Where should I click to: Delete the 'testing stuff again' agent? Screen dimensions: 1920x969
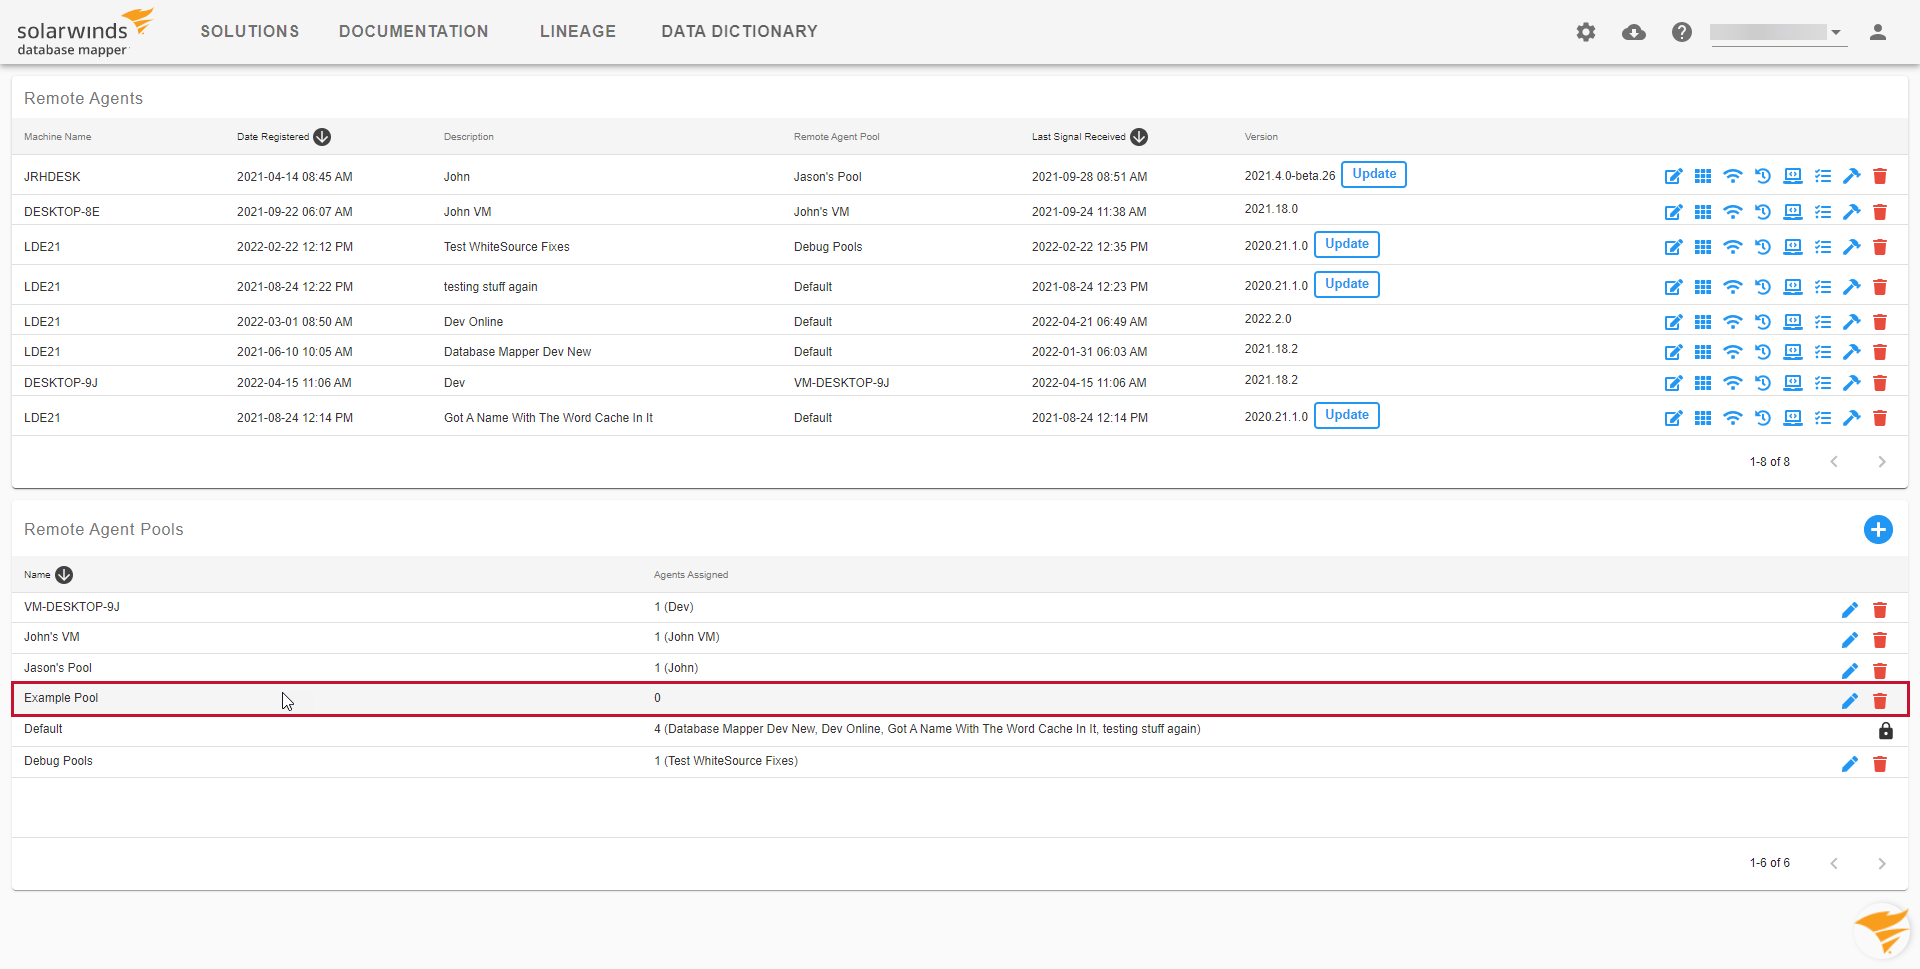click(x=1880, y=287)
